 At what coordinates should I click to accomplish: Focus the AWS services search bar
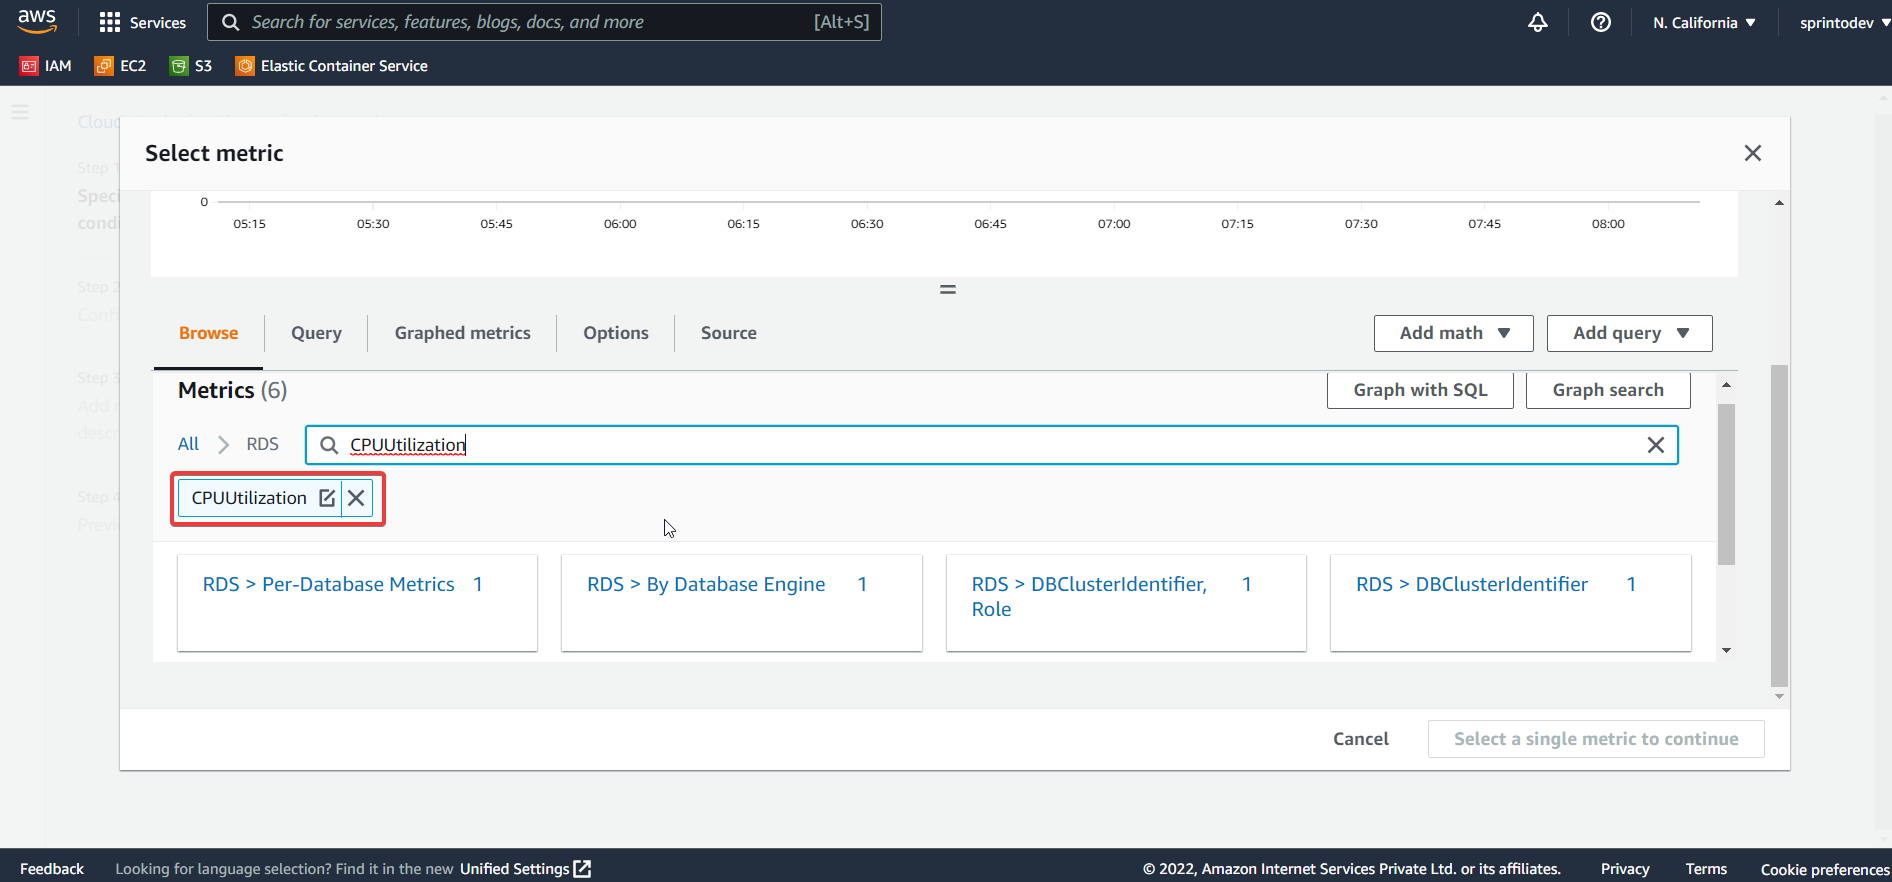coord(544,22)
